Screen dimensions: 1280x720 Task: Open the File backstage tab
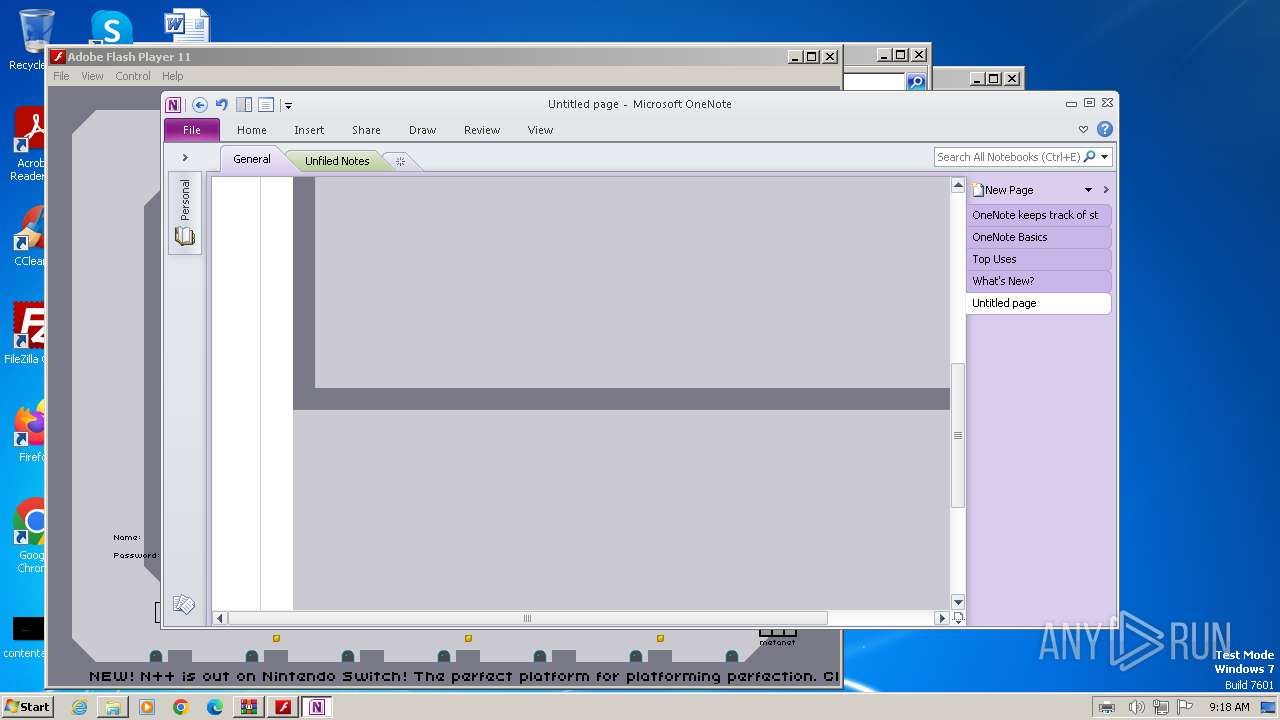191,130
